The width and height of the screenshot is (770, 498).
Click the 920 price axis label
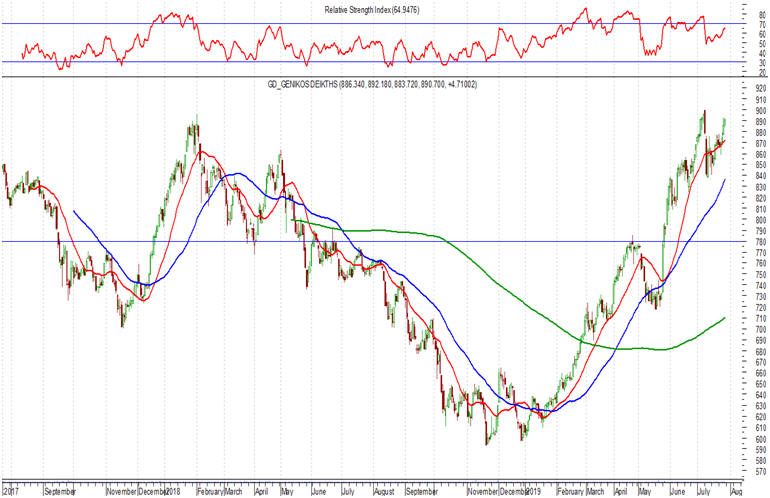[761, 89]
